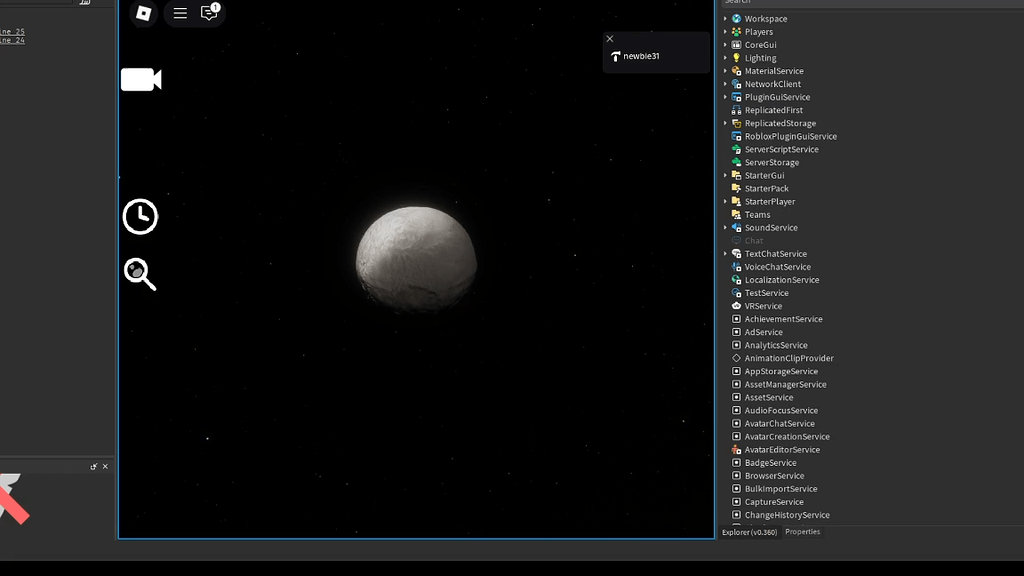Click the white video camera icon
The image size is (1024, 576).
point(141,80)
